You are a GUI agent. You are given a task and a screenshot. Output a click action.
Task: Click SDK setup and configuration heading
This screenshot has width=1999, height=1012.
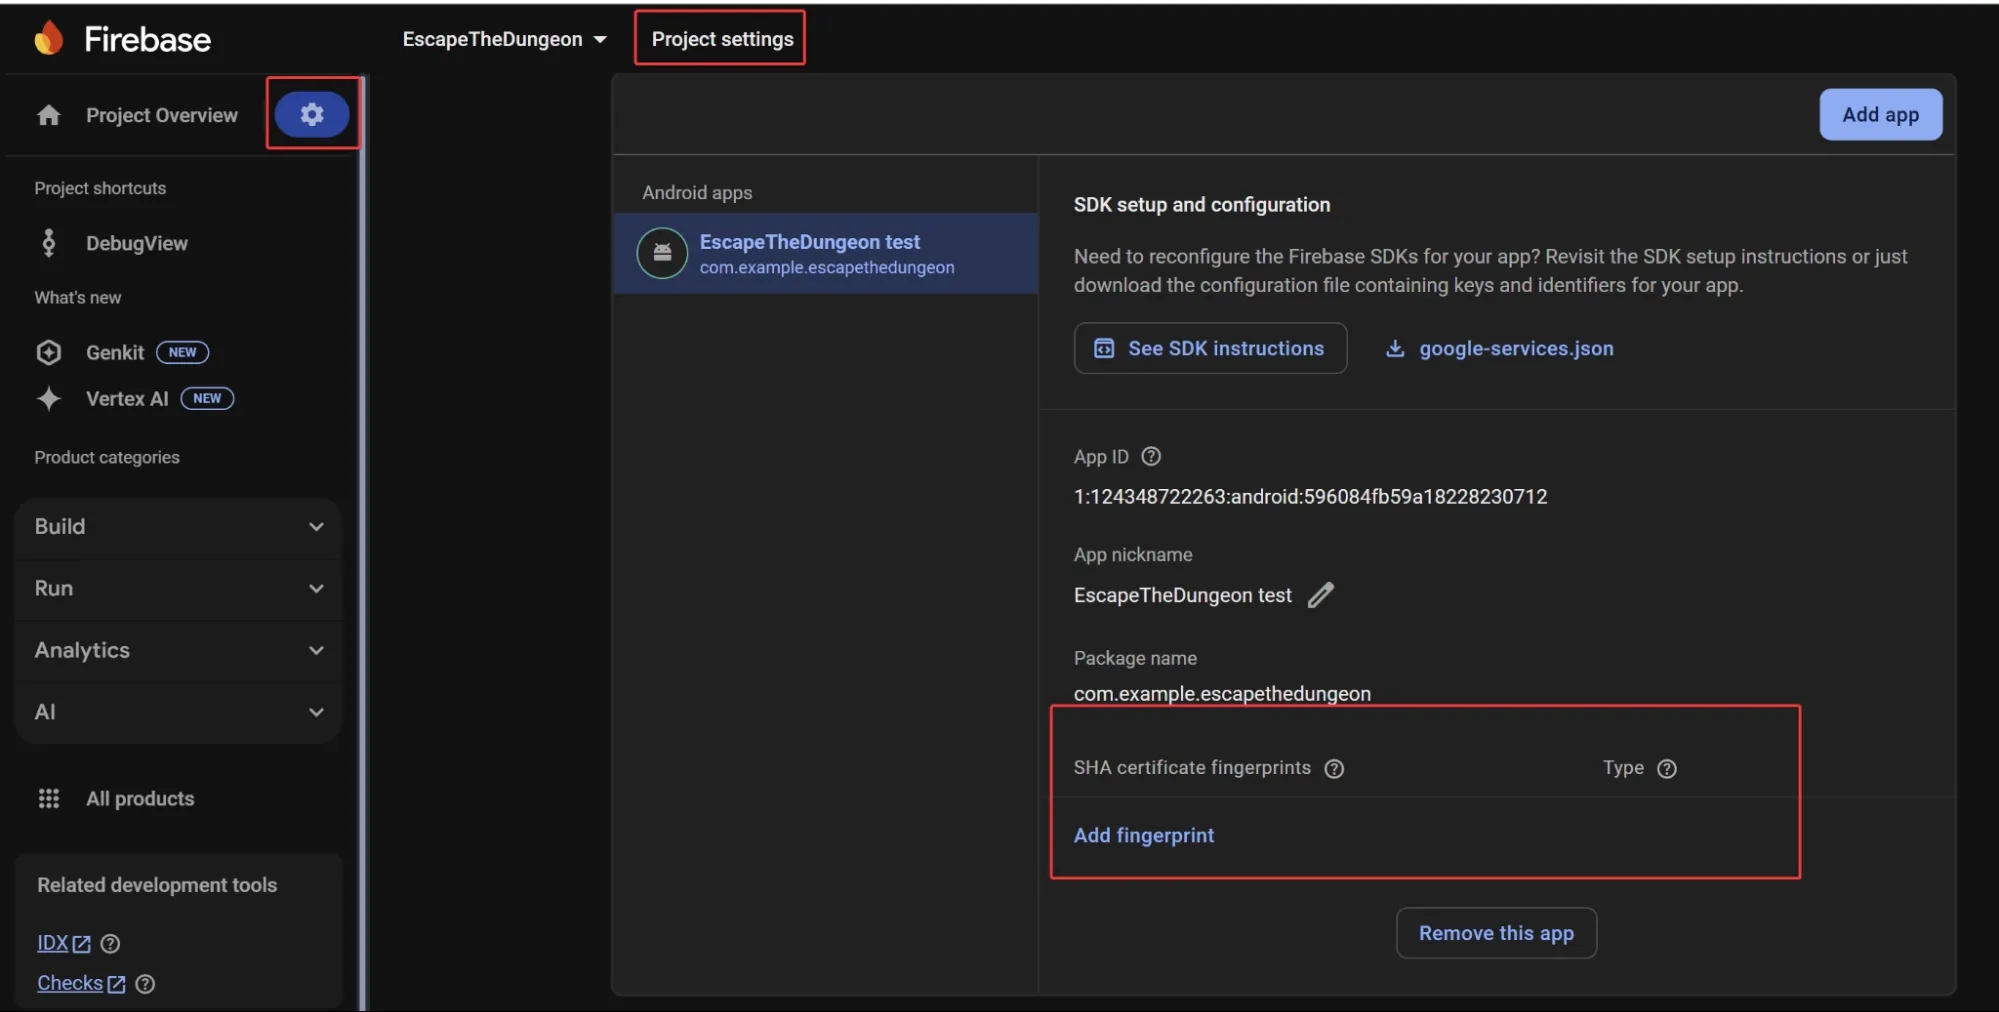1202,204
